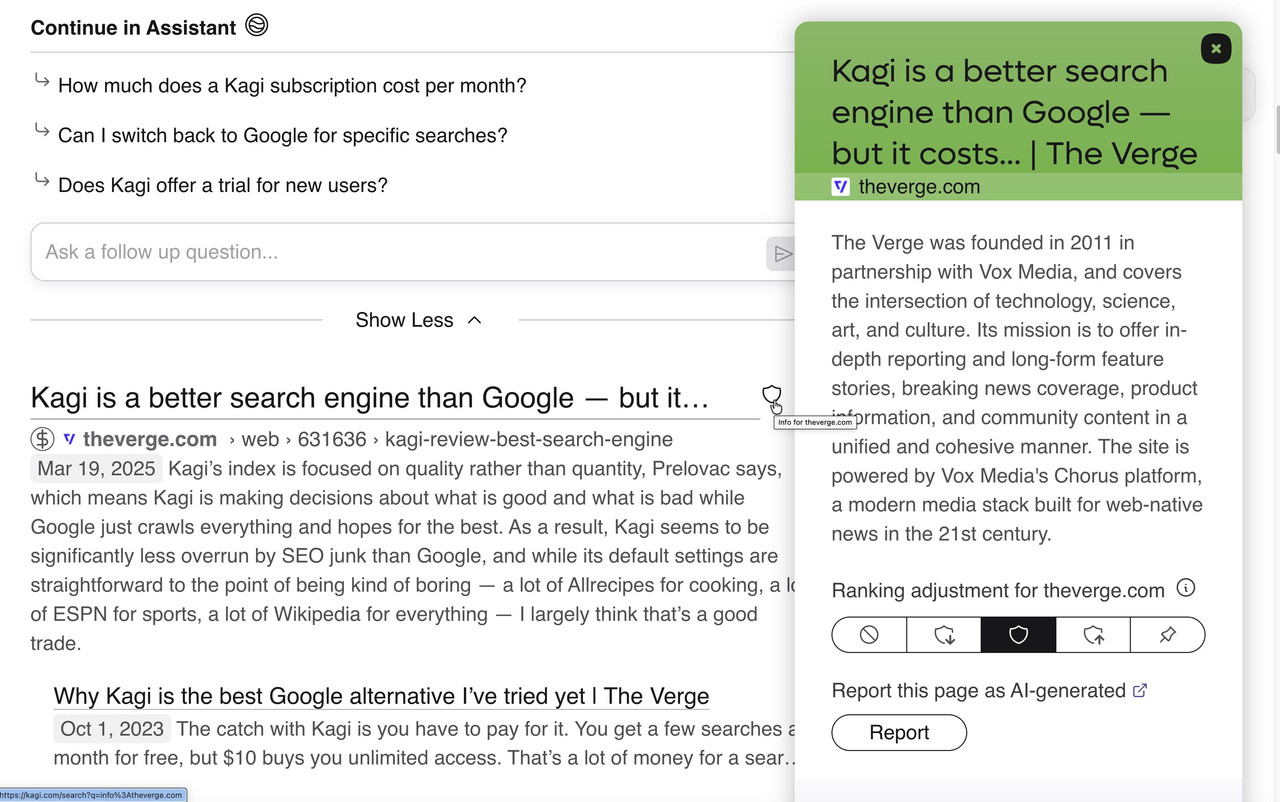Click the Verge favicon beside the result domain

pos(69,439)
